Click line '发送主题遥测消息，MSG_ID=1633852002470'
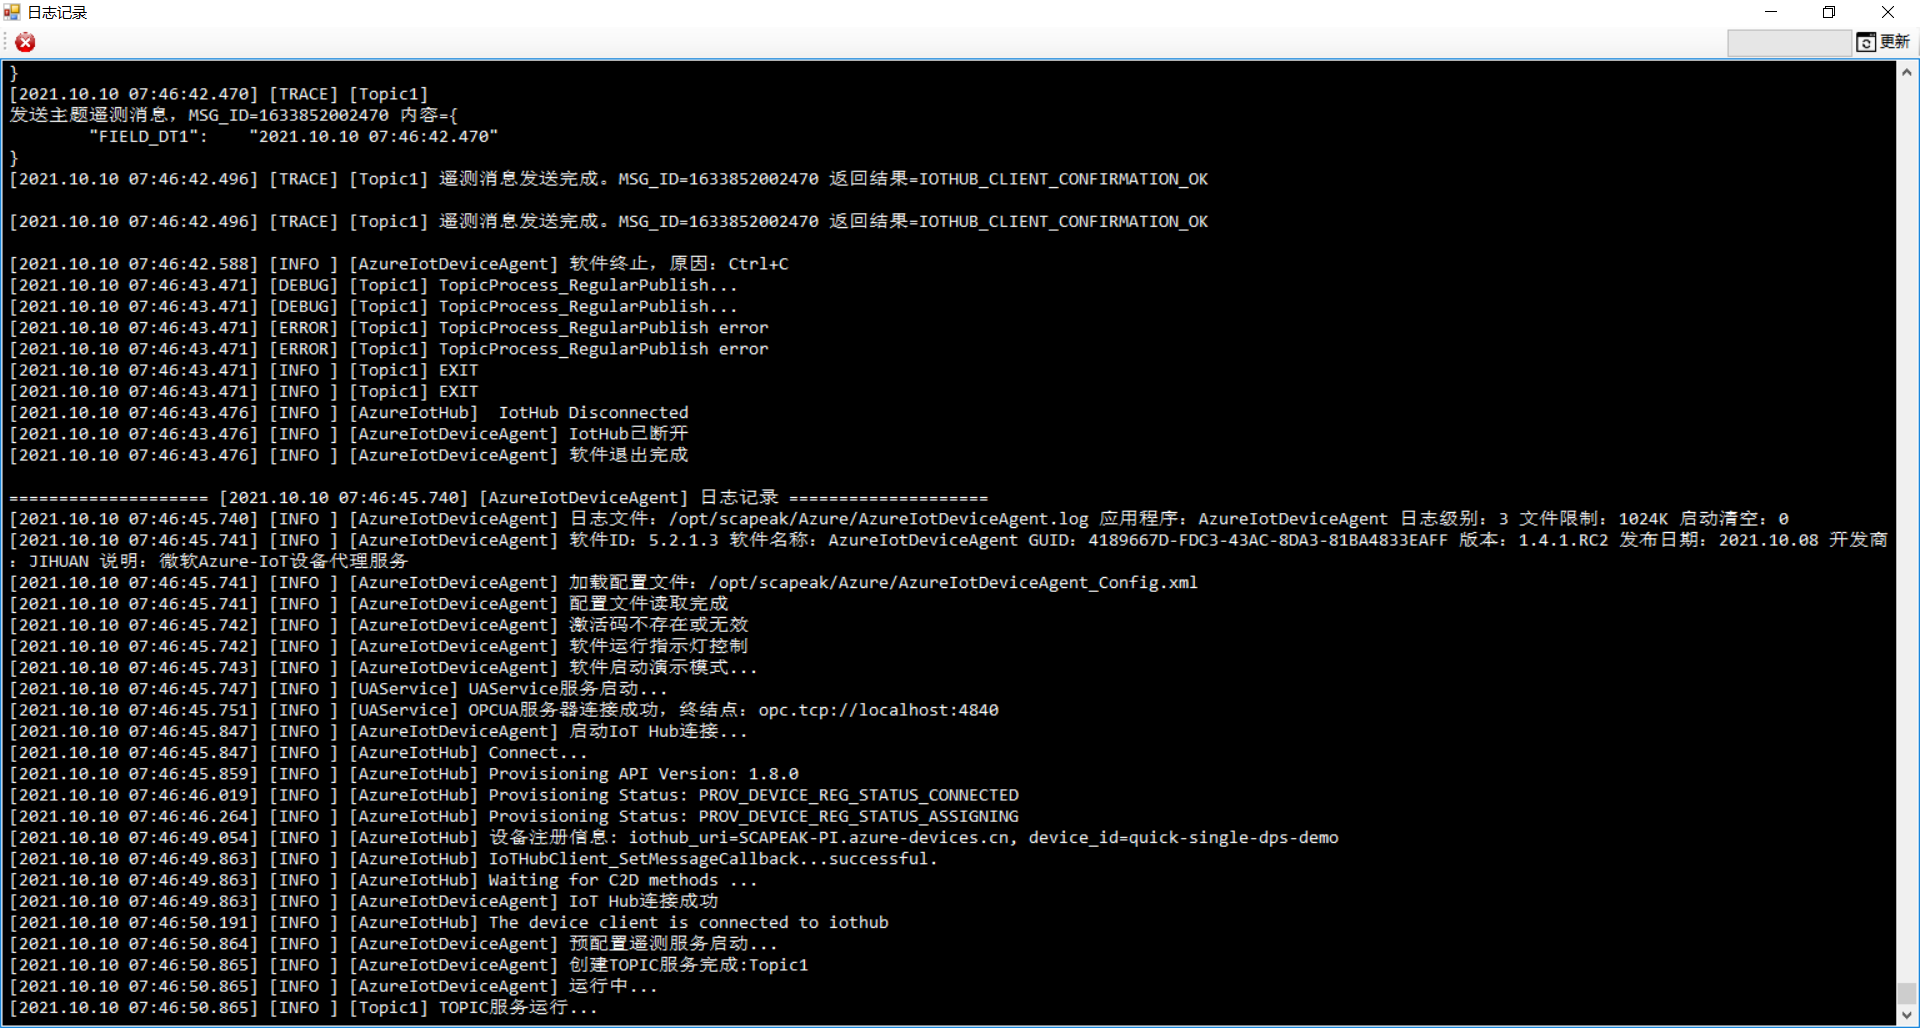 234,116
